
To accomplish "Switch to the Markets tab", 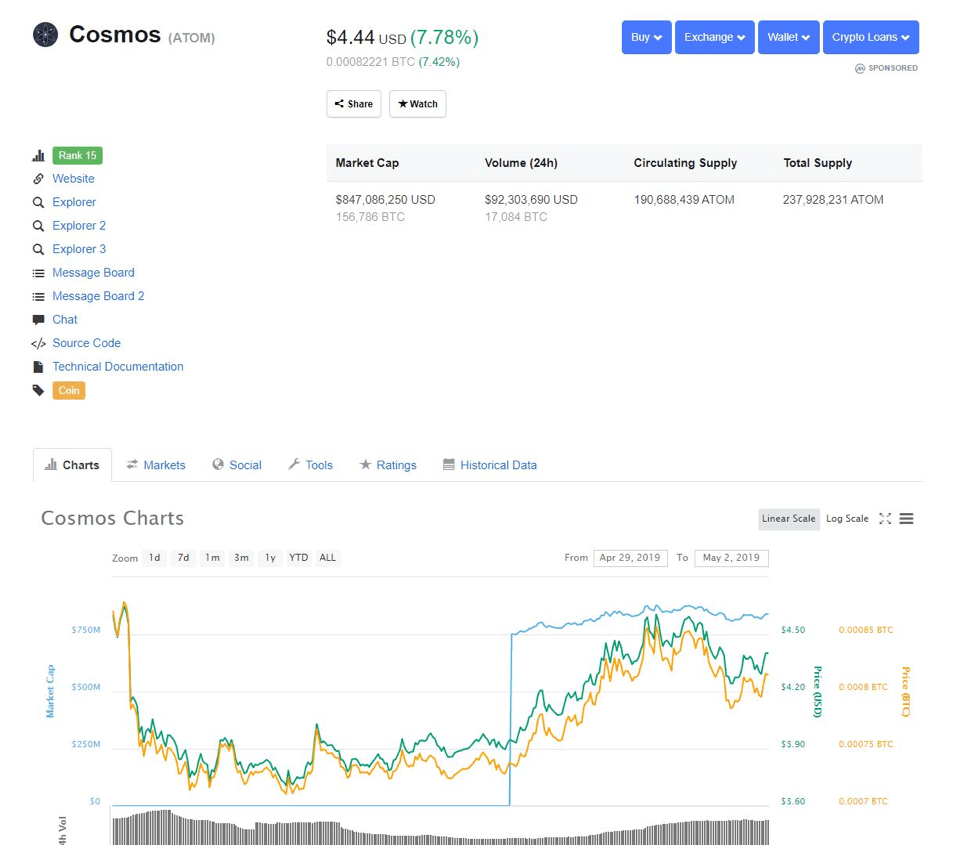I will 156,465.
